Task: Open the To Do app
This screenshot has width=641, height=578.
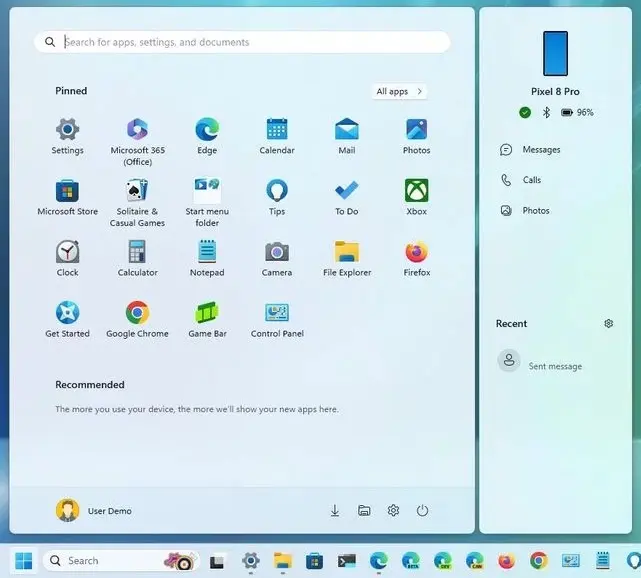Action: [346, 191]
